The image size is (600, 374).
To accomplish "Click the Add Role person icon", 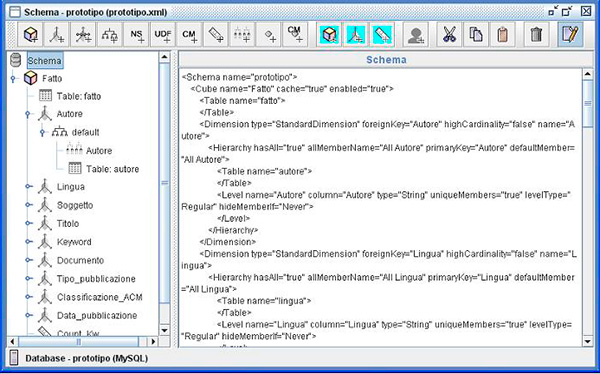I will coord(416,35).
